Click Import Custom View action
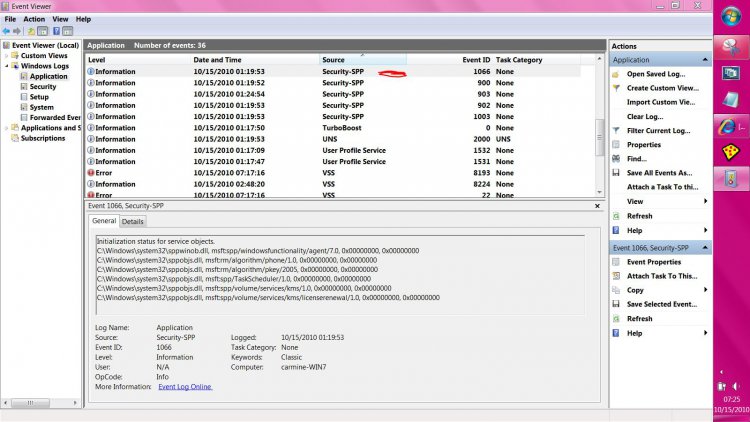750x422 pixels. click(661, 102)
